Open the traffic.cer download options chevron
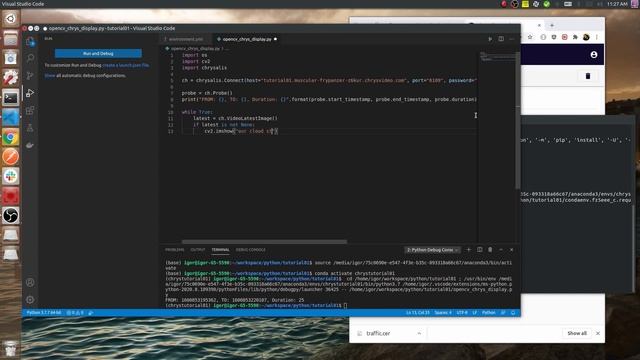The width and height of the screenshot is (640, 360). 419,333
